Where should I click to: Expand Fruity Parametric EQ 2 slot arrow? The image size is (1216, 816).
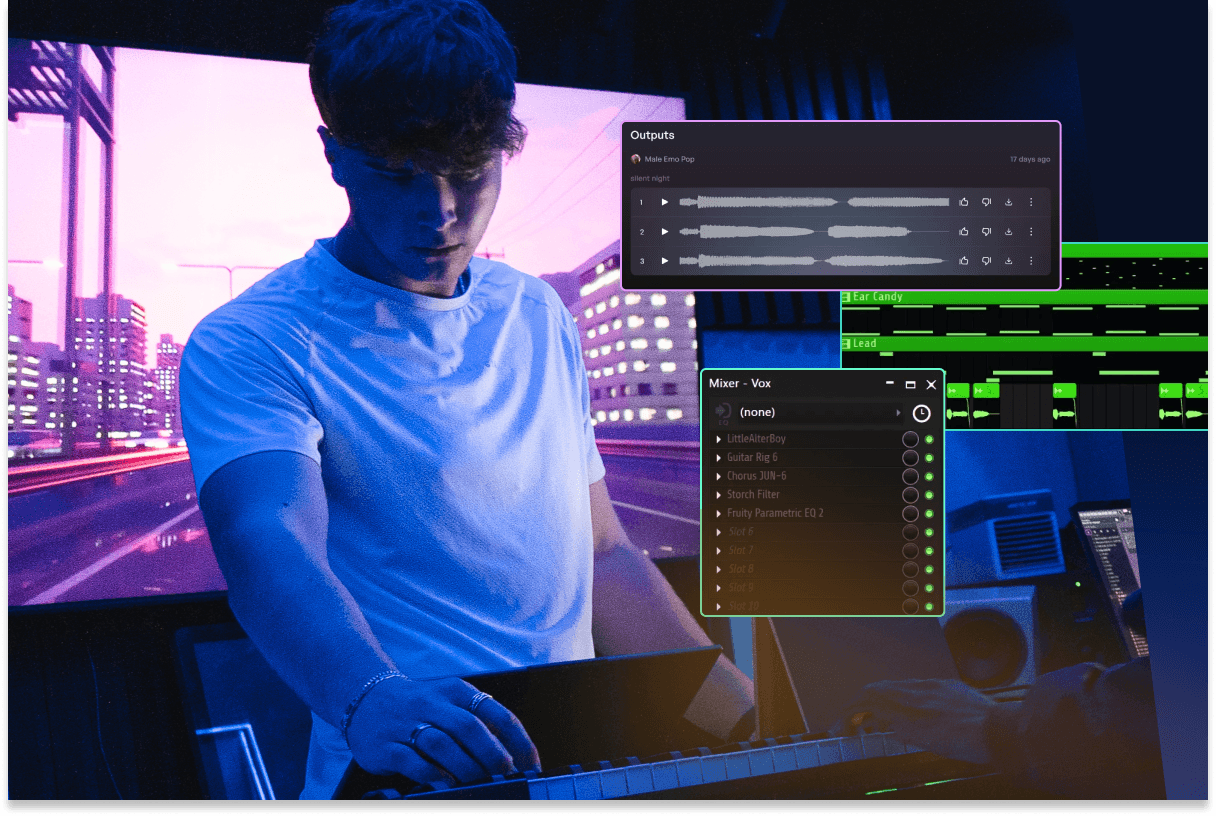(x=719, y=513)
